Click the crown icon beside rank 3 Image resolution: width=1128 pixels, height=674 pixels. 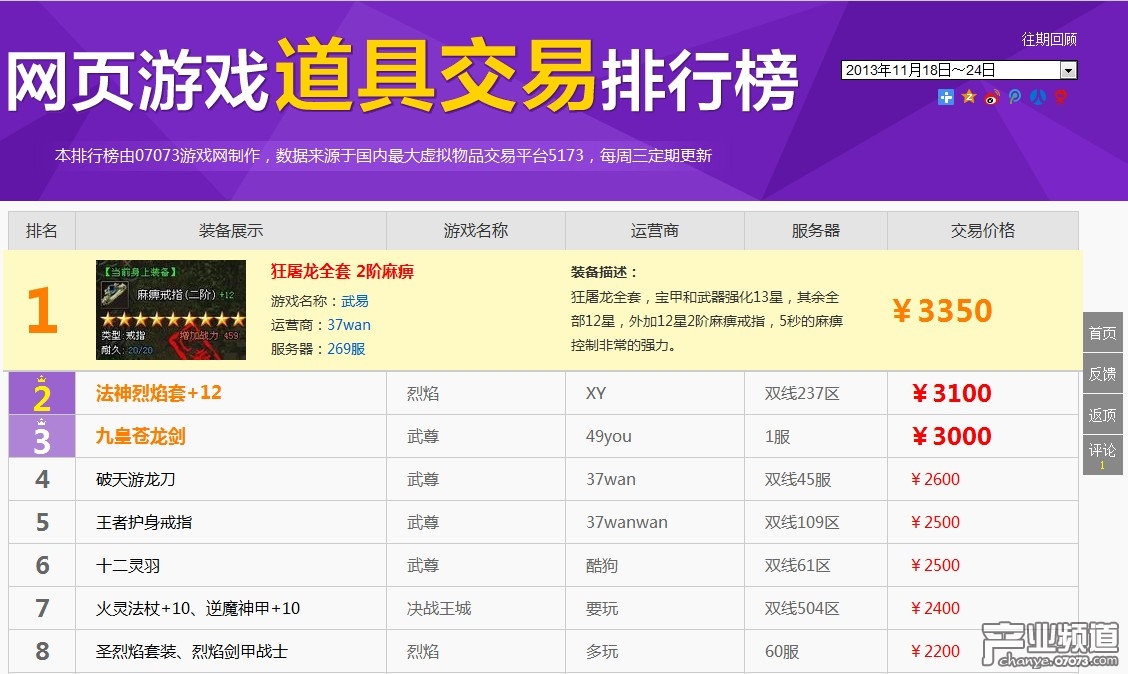pyautogui.click(x=40, y=424)
